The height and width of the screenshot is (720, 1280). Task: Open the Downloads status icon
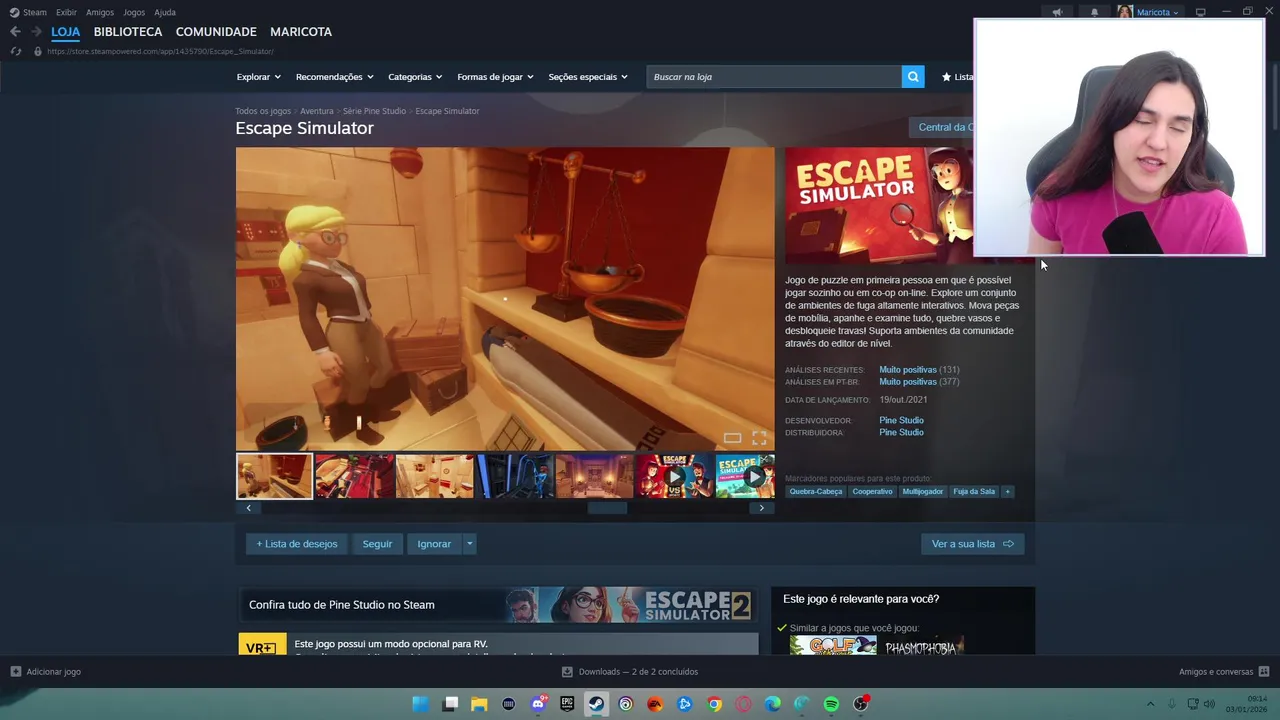tap(567, 672)
